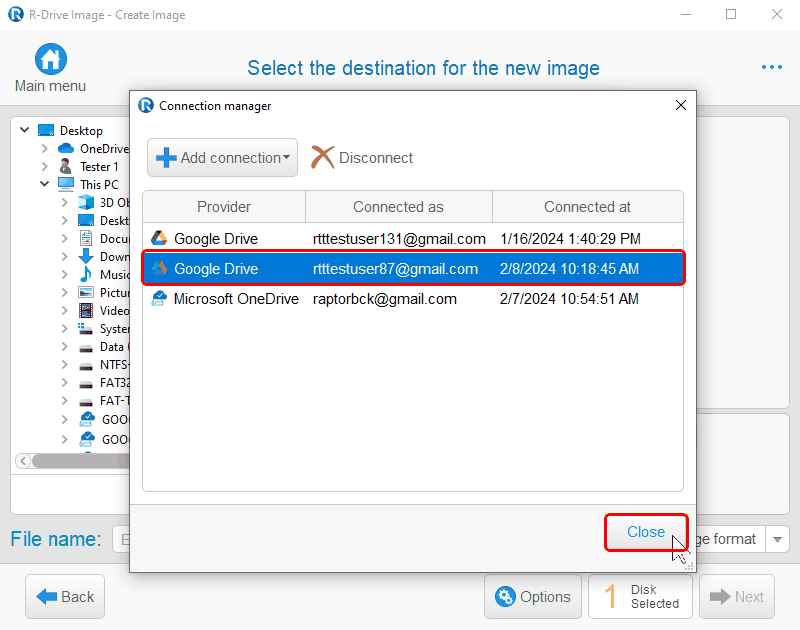The height and width of the screenshot is (630, 800).
Task: Expand the FAT32 drive tree node
Action: click(x=64, y=383)
